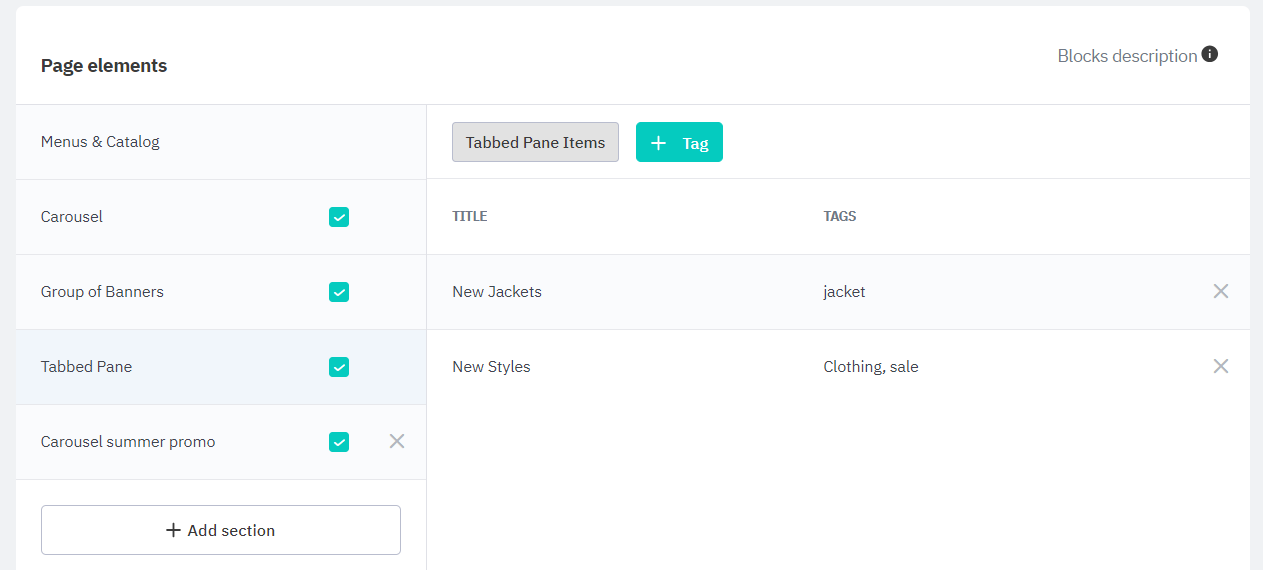
Task: Toggle the Group of Banners checkbox
Action: tap(339, 292)
